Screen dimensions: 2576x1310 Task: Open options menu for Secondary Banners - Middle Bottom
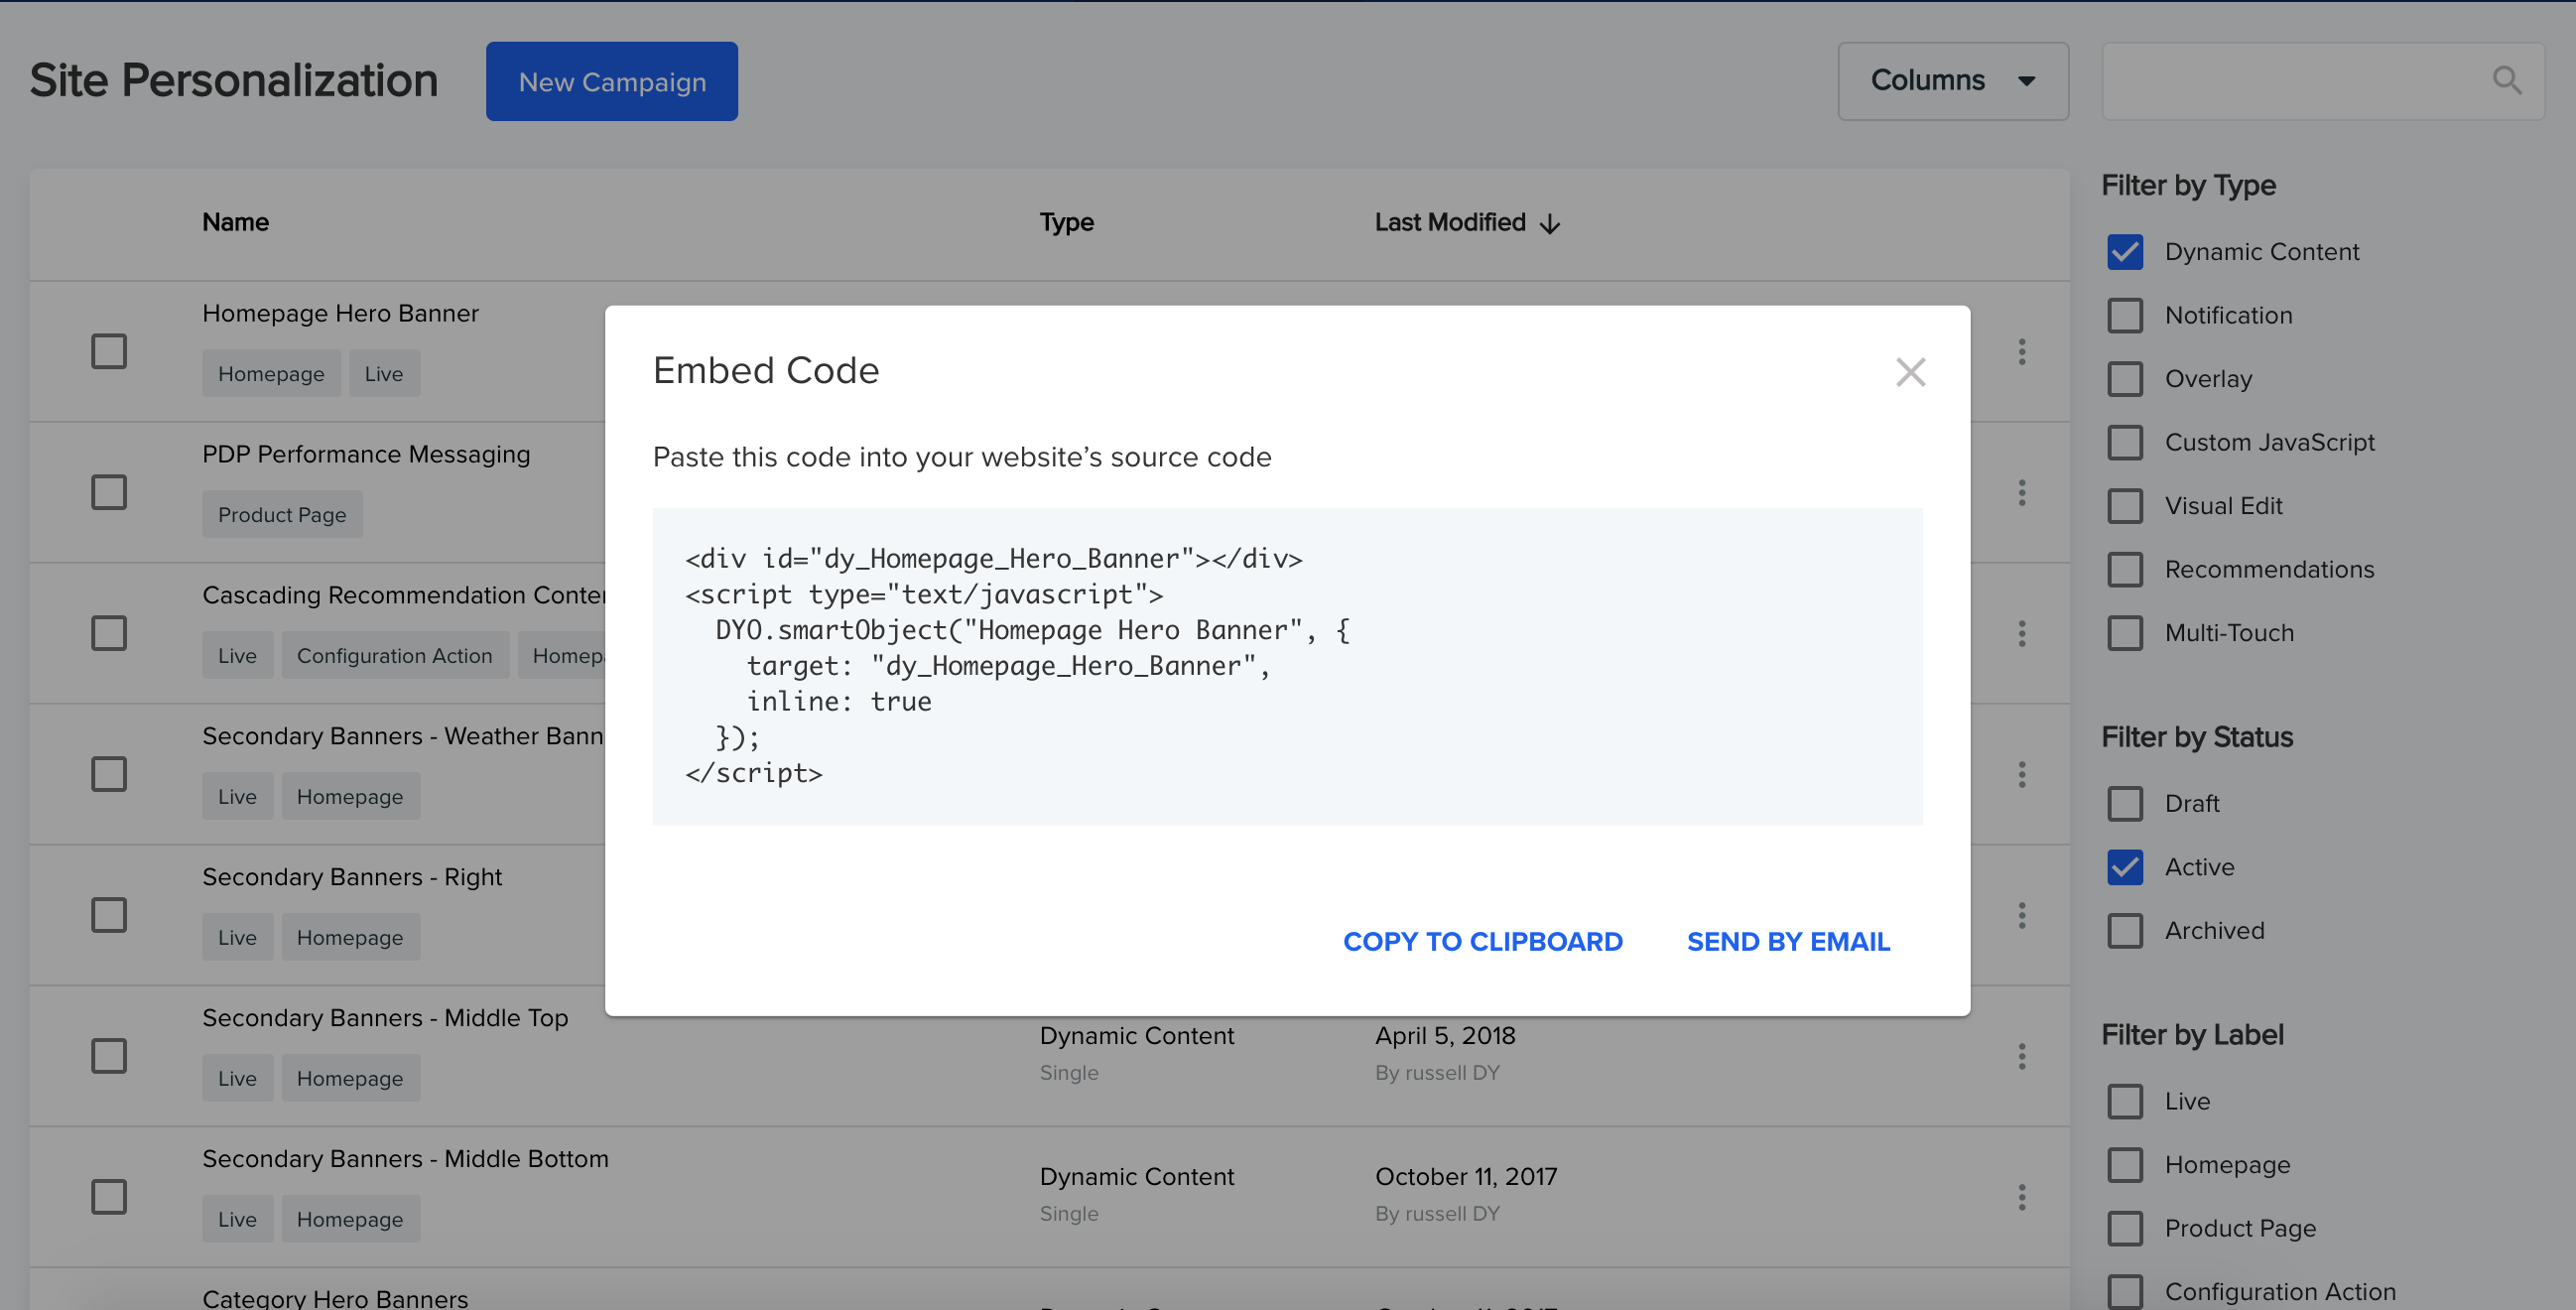click(2021, 1197)
